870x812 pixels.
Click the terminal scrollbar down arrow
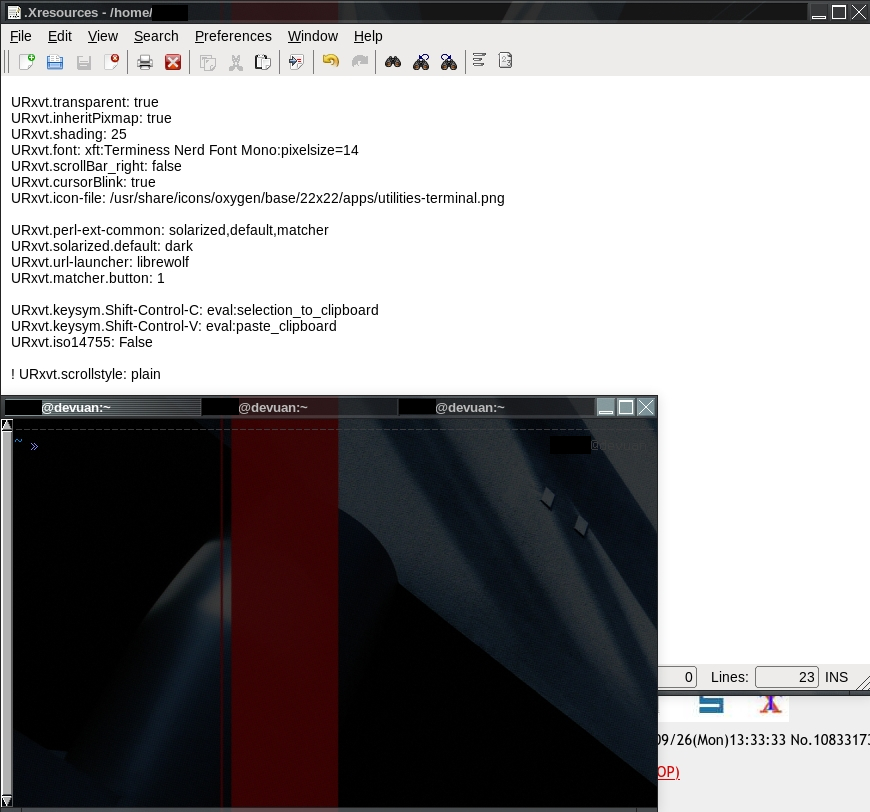pos(7,801)
